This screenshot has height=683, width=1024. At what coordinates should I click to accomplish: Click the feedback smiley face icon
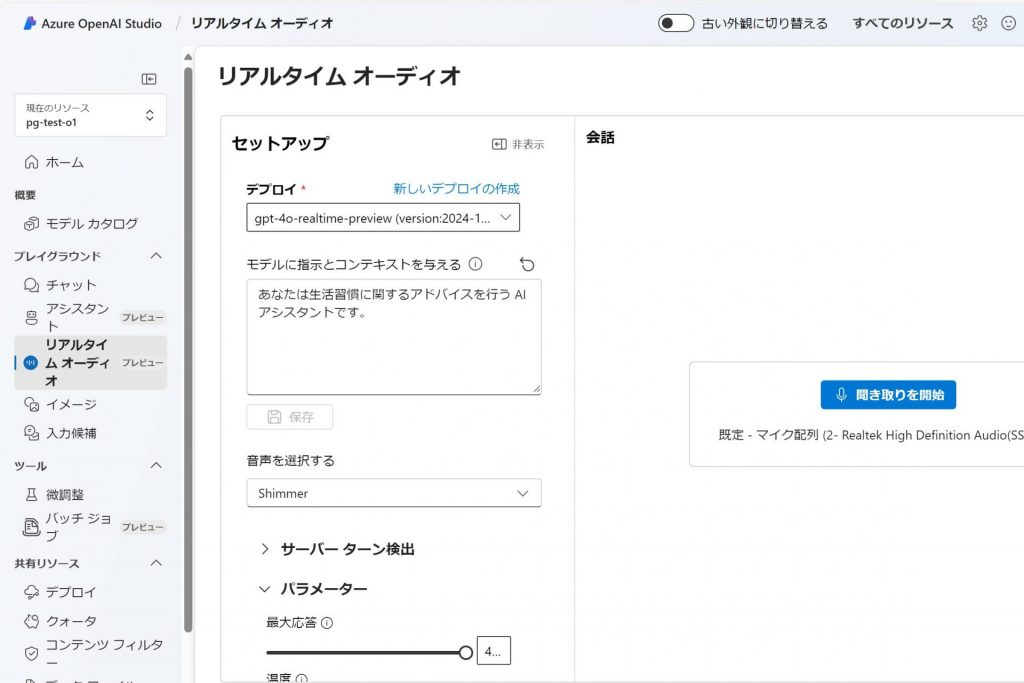pyautogui.click(x=1008, y=23)
